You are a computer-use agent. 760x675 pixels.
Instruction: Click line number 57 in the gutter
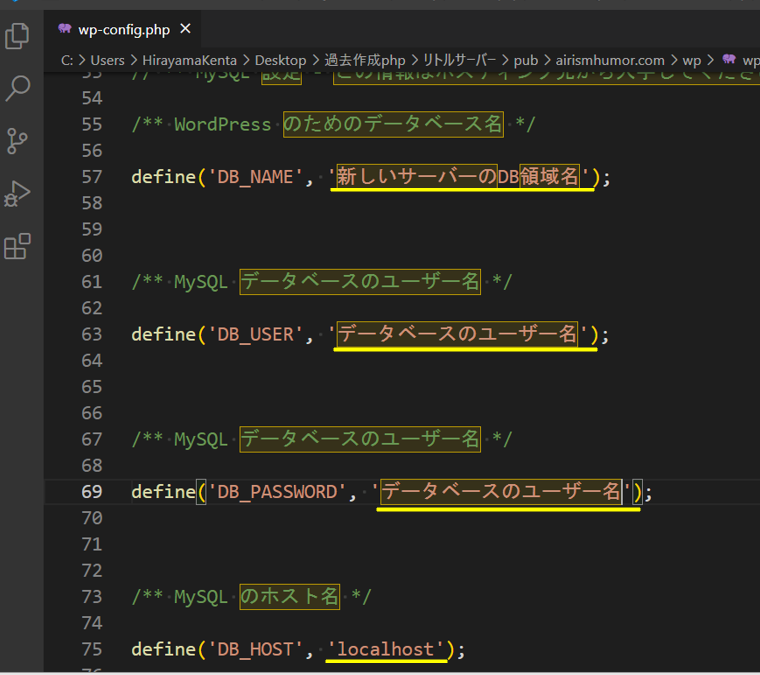[92, 177]
